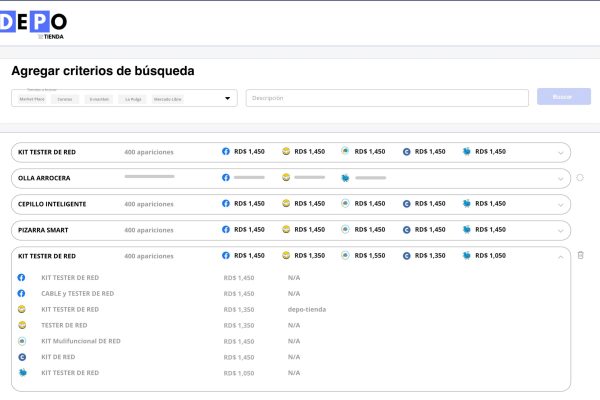The height and width of the screenshot is (400, 600).
Task: Collapse the expanded KIT TESTER DE RED row
Action: [561, 256]
